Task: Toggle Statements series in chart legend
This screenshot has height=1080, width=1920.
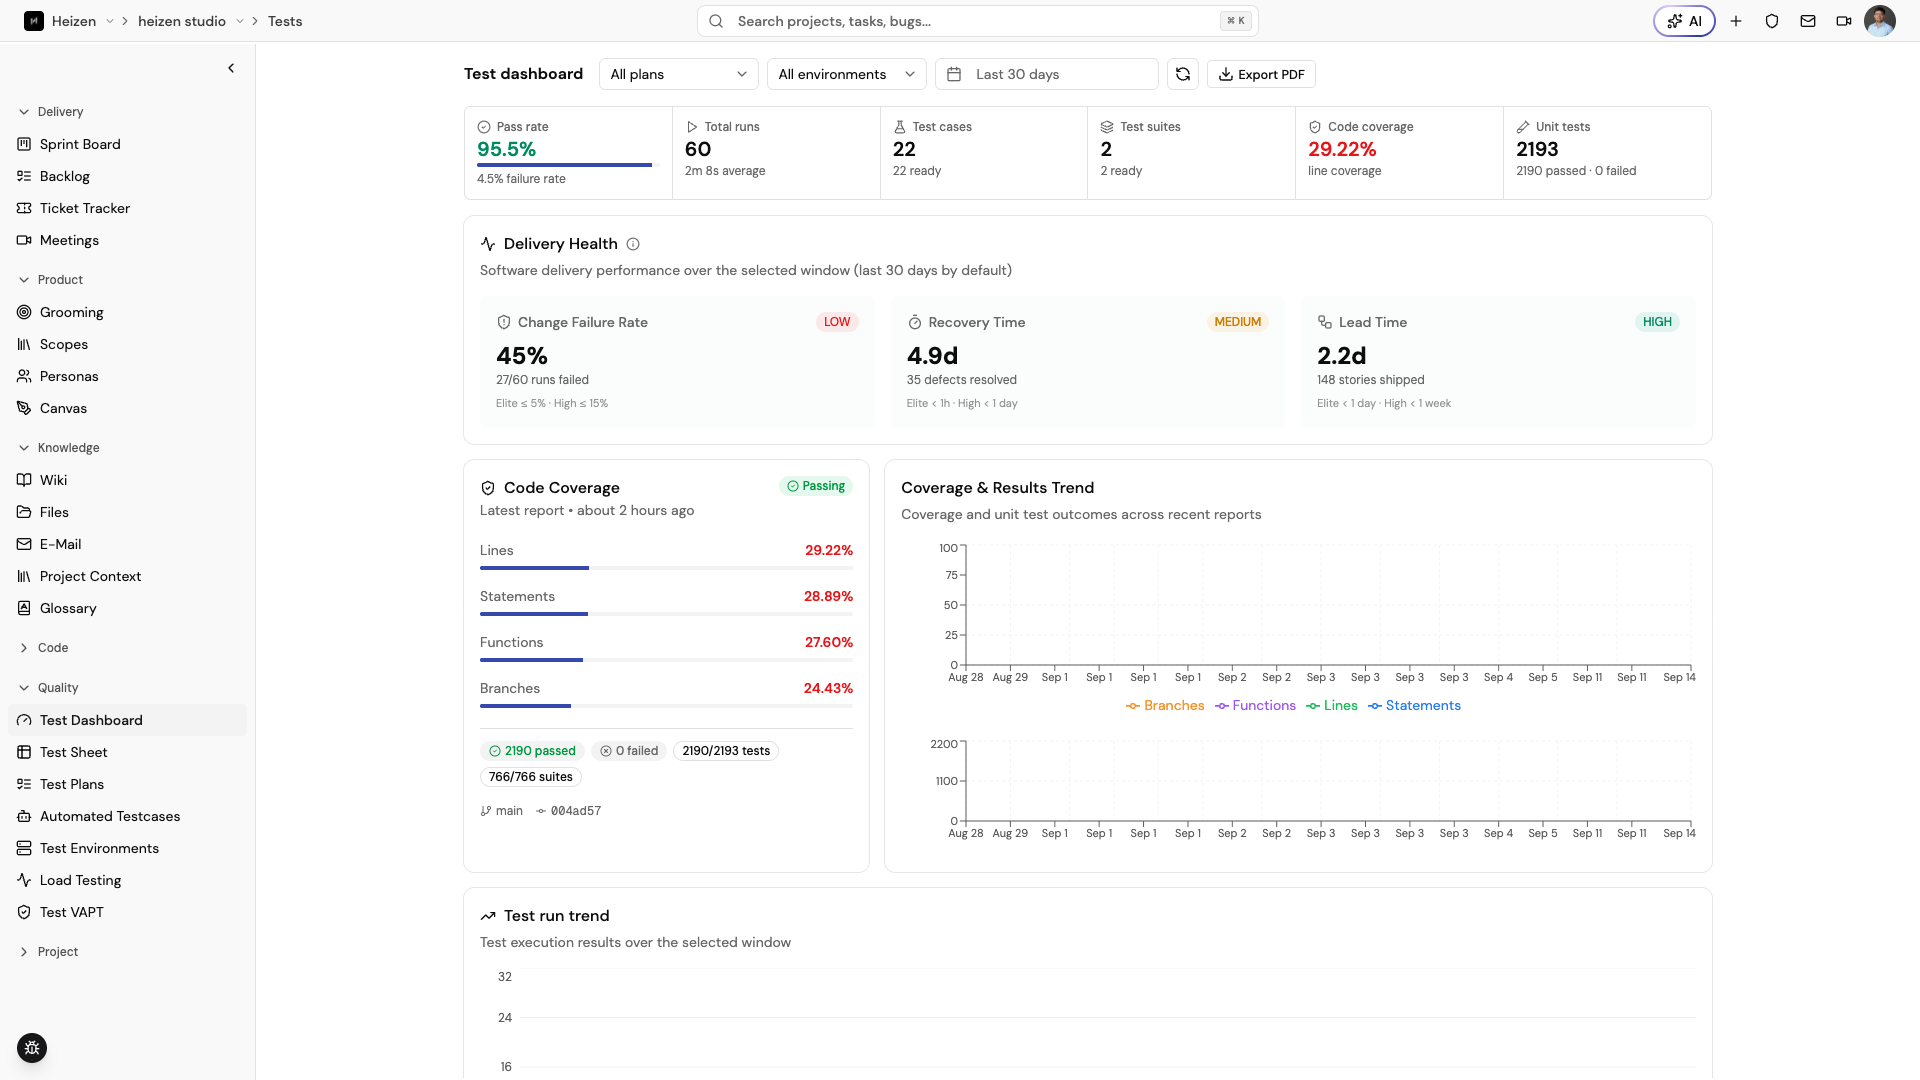Action: 1414,706
